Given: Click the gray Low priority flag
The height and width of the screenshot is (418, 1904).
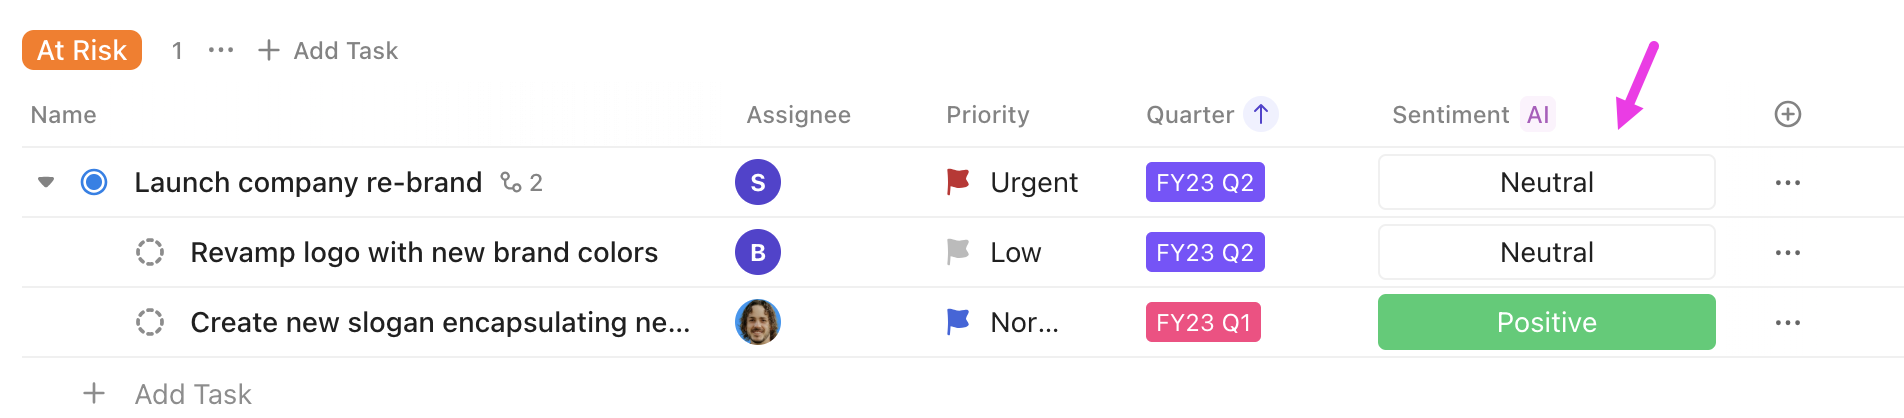Looking at the screenshot, I should pyautogui.click(x=958, y=251).
